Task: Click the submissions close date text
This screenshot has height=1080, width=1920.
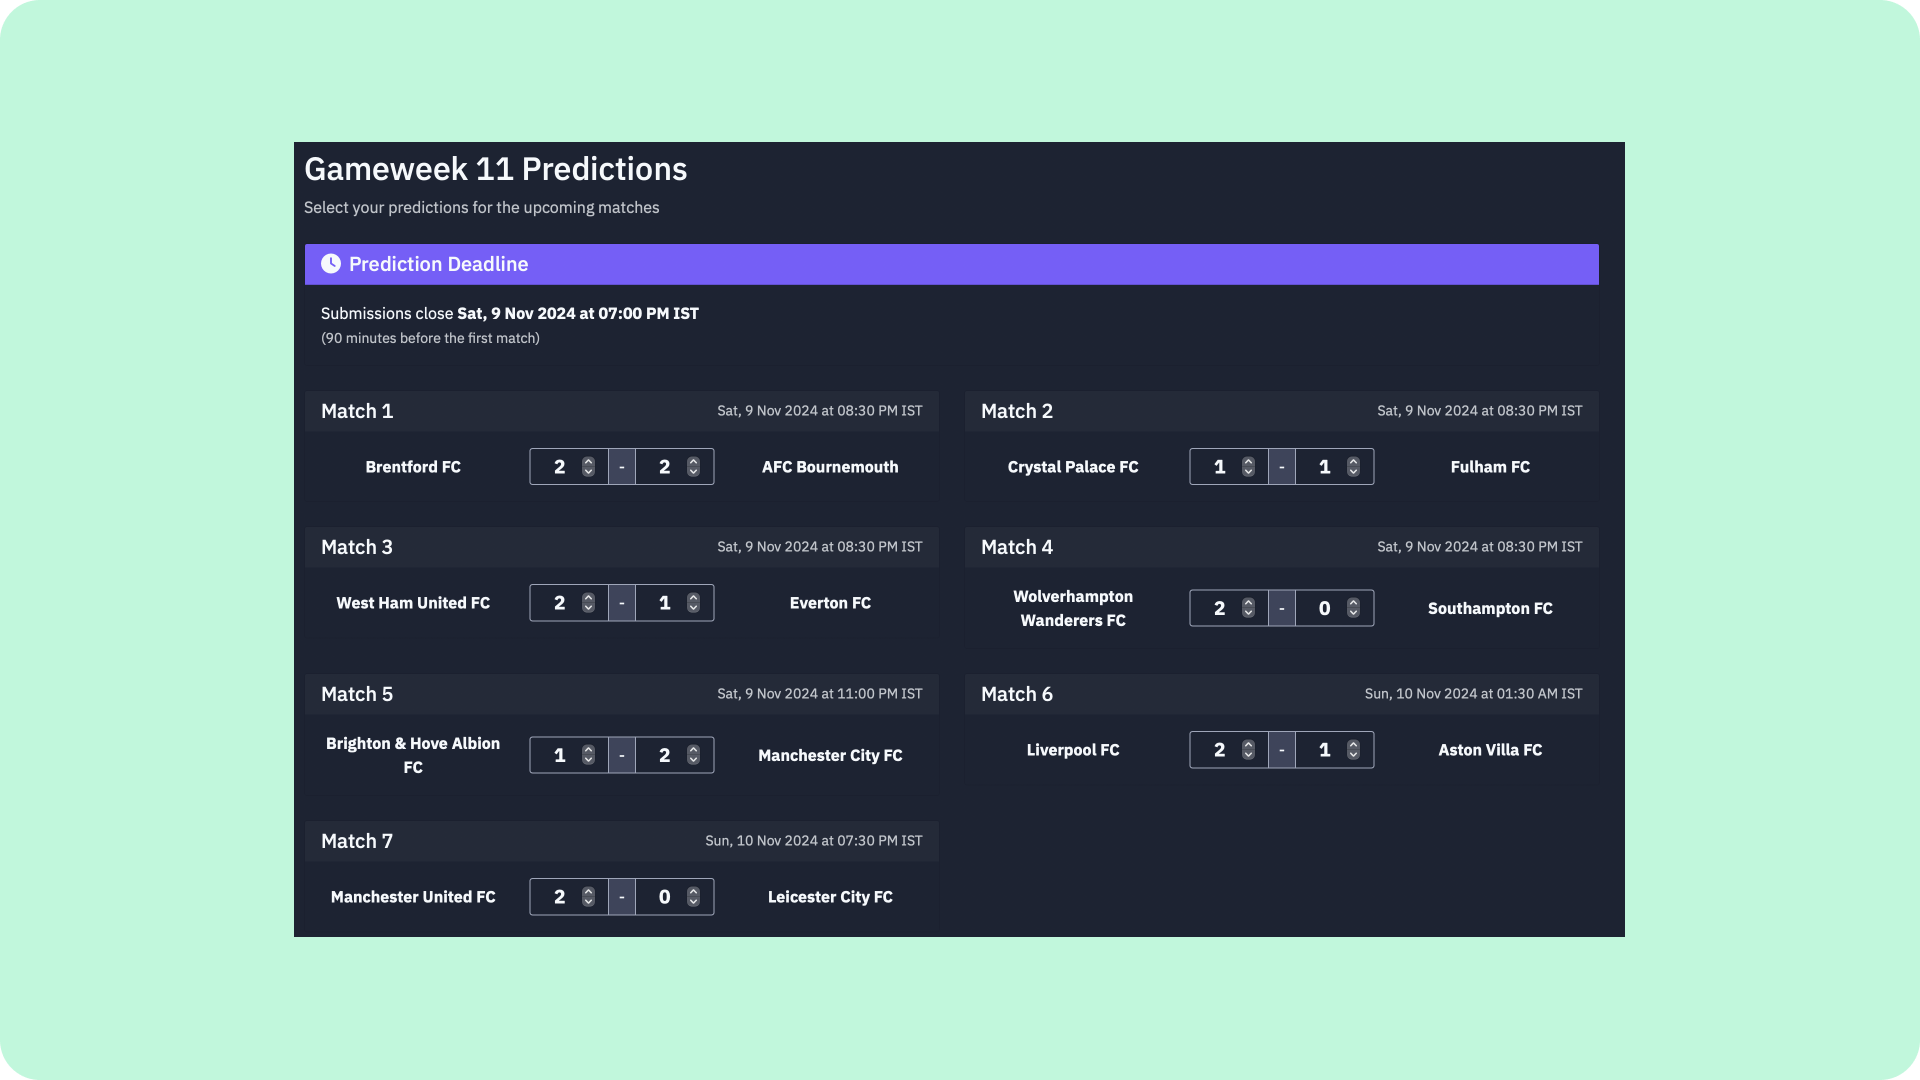Action: coord(578,313)
